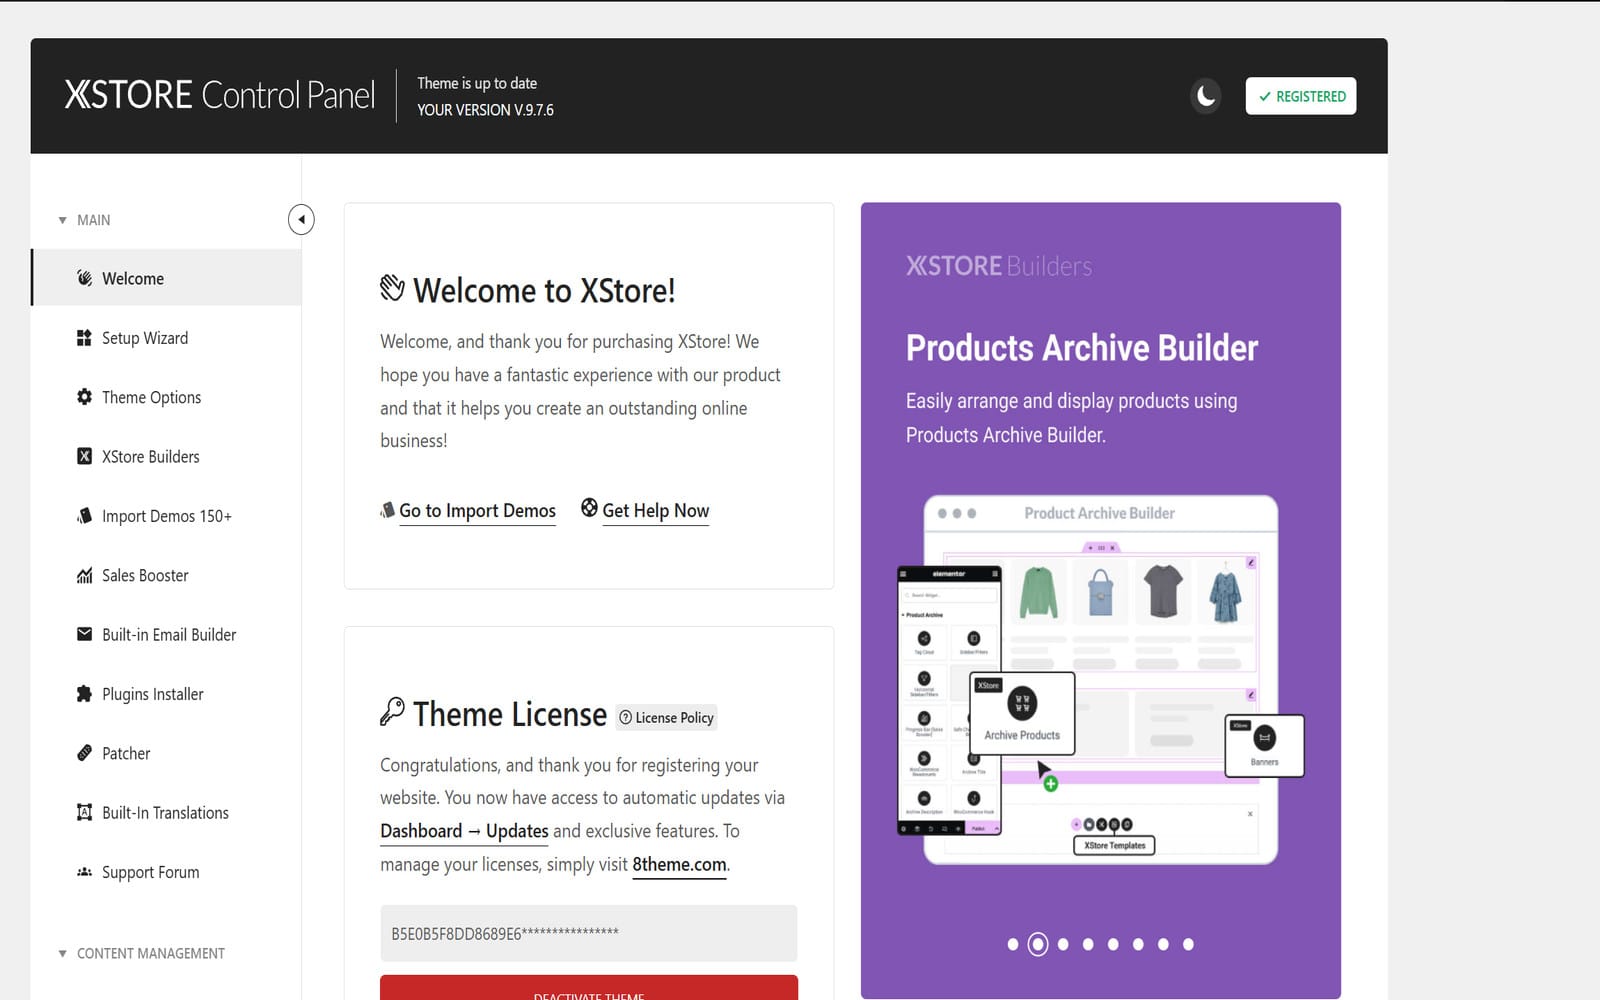Select the fourth carousel dot

pyautogui.click(x=1088, y=944)
